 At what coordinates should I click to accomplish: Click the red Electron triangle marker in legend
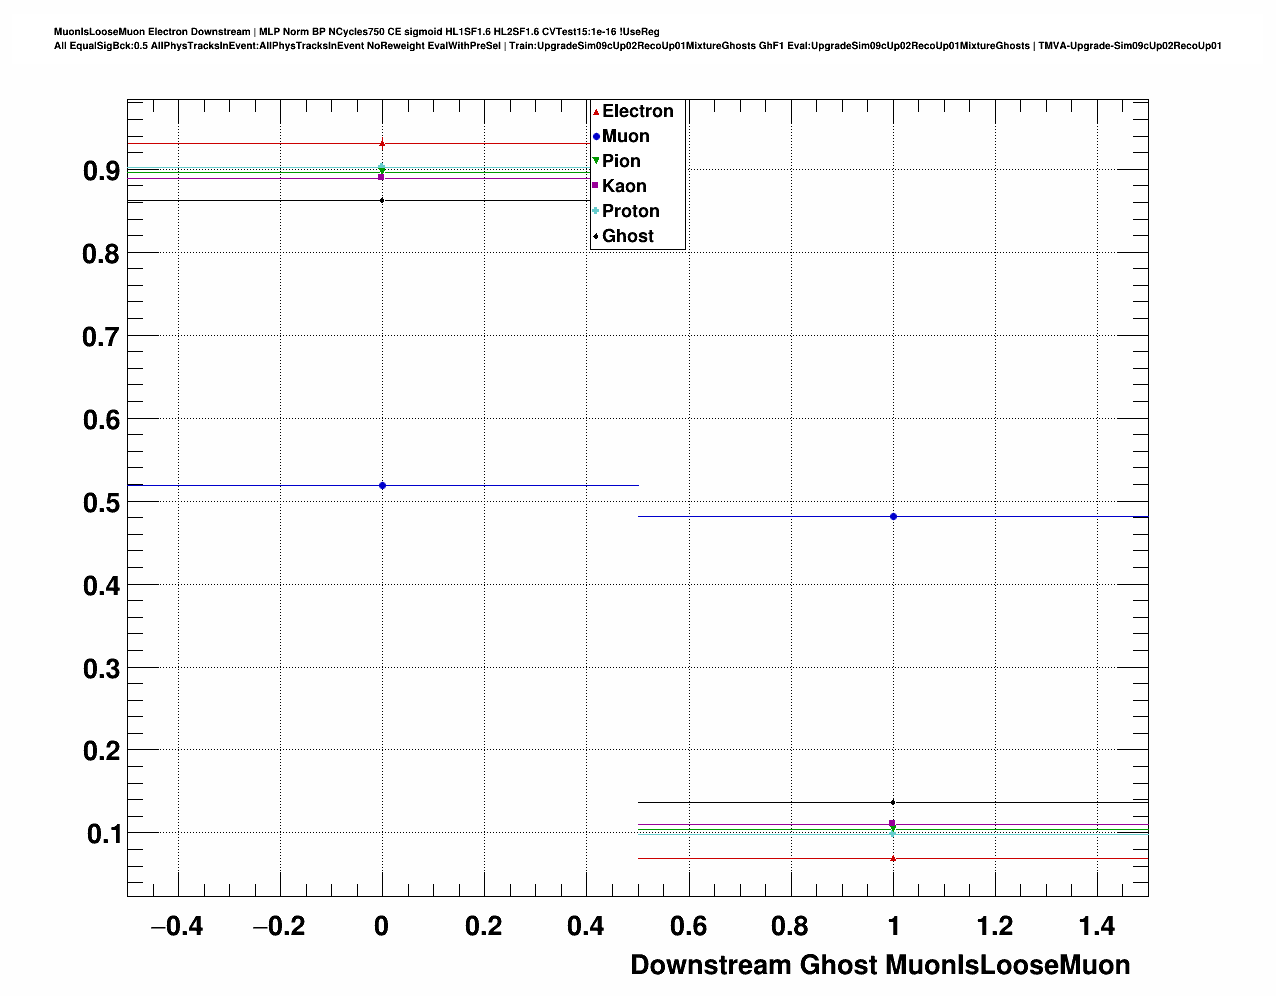tap(596, 111)
